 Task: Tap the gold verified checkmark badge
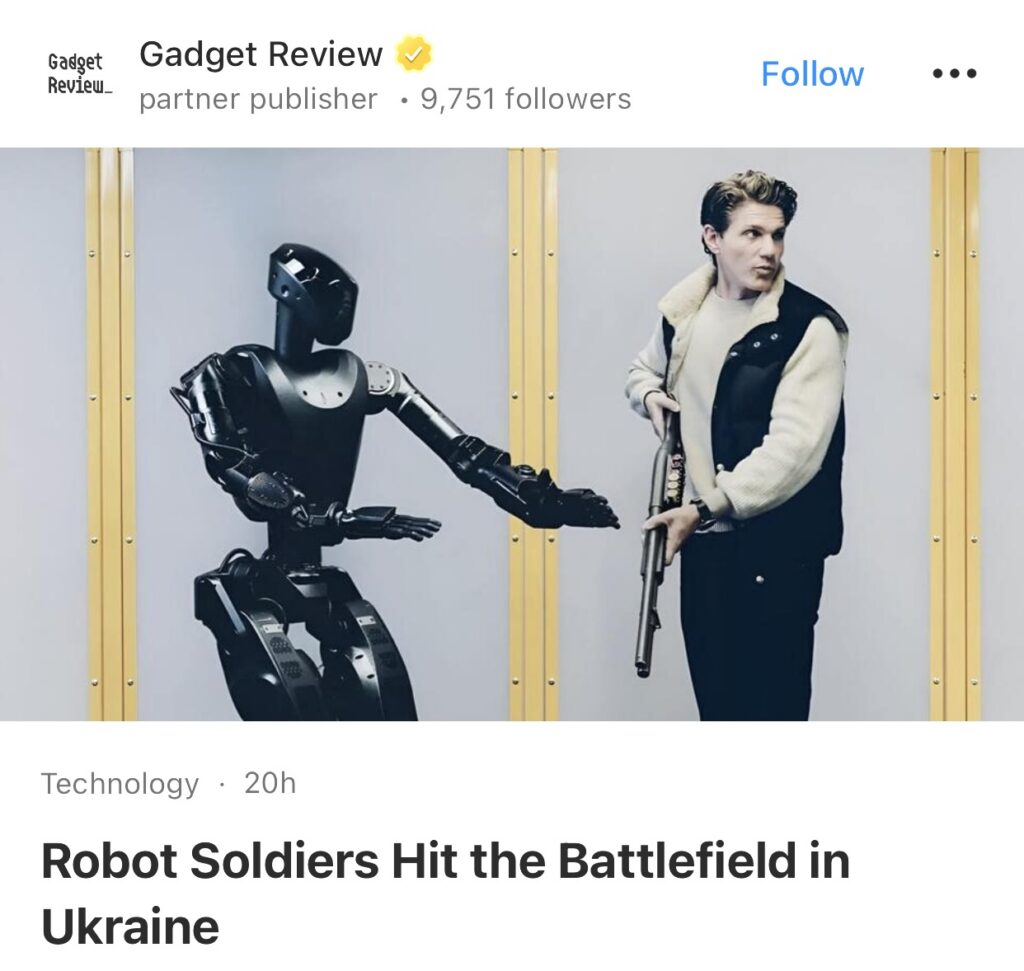coord(413,54)
